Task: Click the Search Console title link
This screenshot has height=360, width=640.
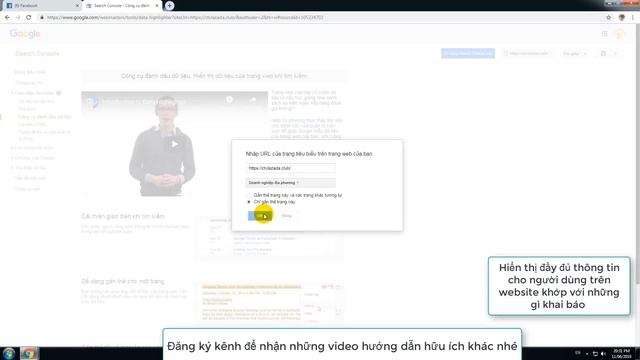Action: (x=37, y=53)
